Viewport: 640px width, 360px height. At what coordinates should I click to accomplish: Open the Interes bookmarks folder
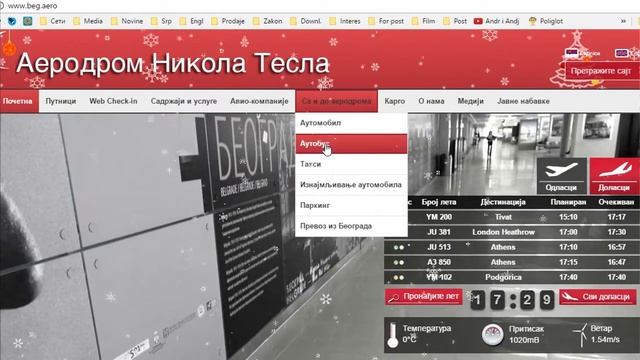pyautogui.click(x=345, y=21)
